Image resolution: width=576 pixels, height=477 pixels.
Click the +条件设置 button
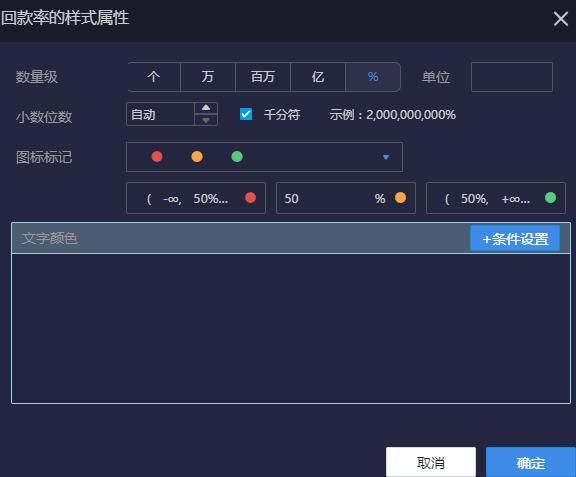(x=515, y=239)
